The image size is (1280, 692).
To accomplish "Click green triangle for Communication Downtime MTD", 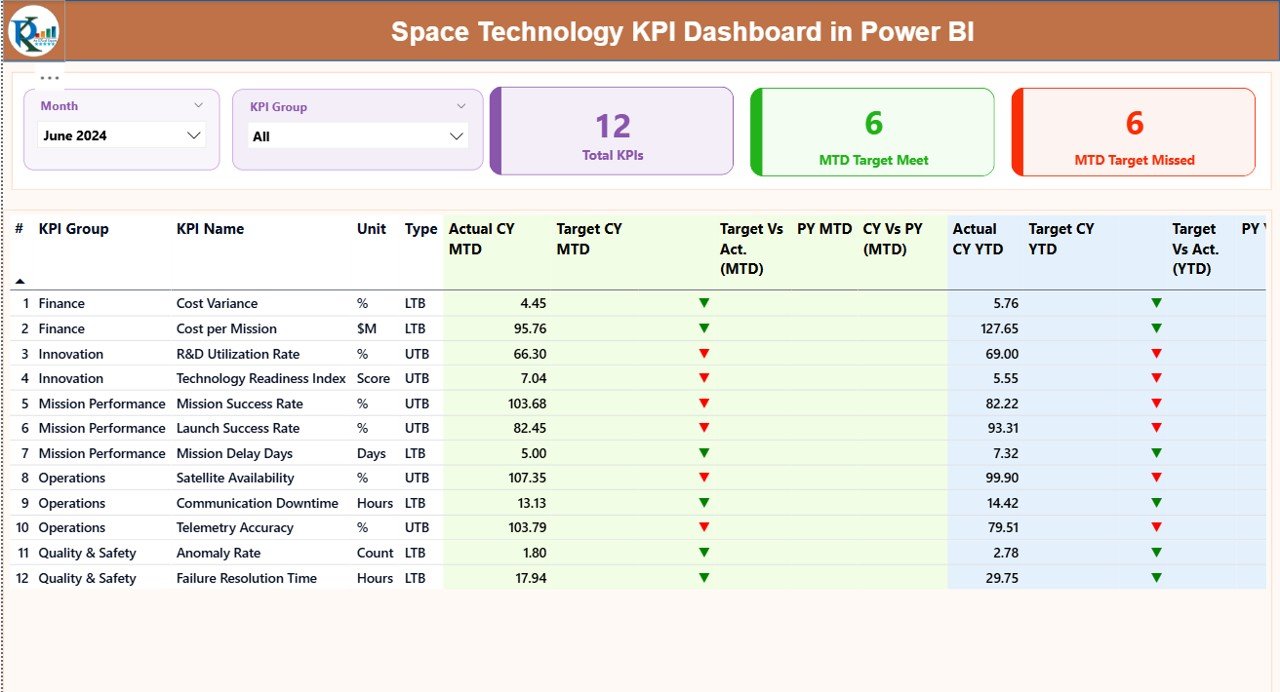I will pos(703,503).
